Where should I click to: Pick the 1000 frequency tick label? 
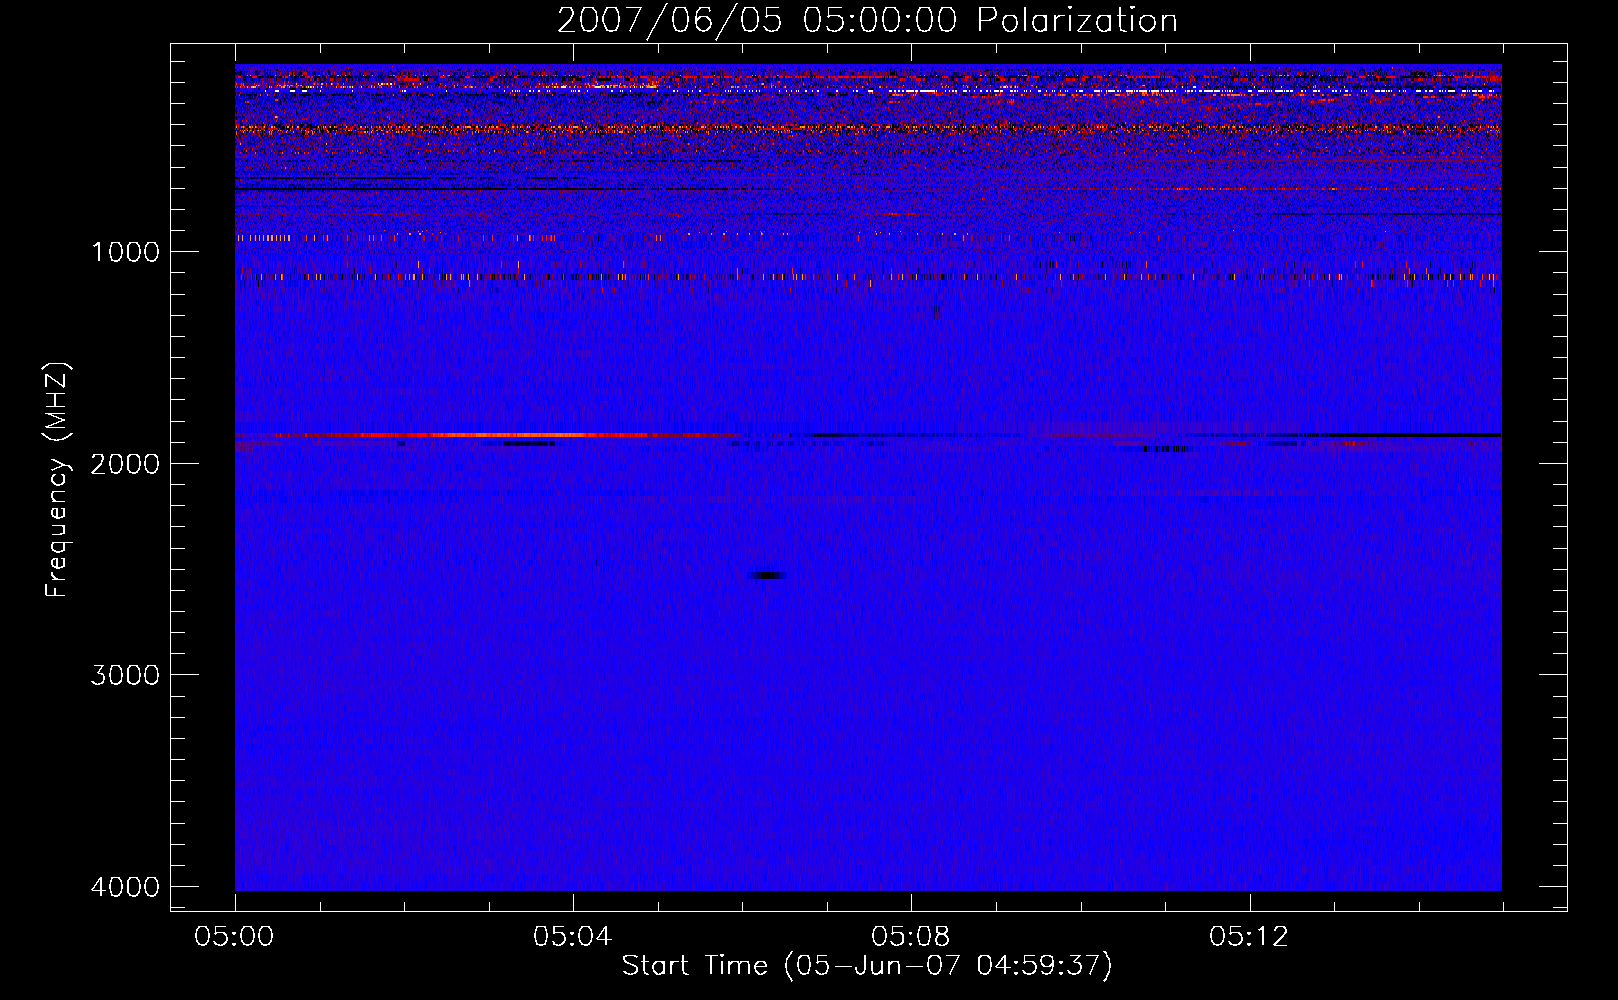[125, 252]
